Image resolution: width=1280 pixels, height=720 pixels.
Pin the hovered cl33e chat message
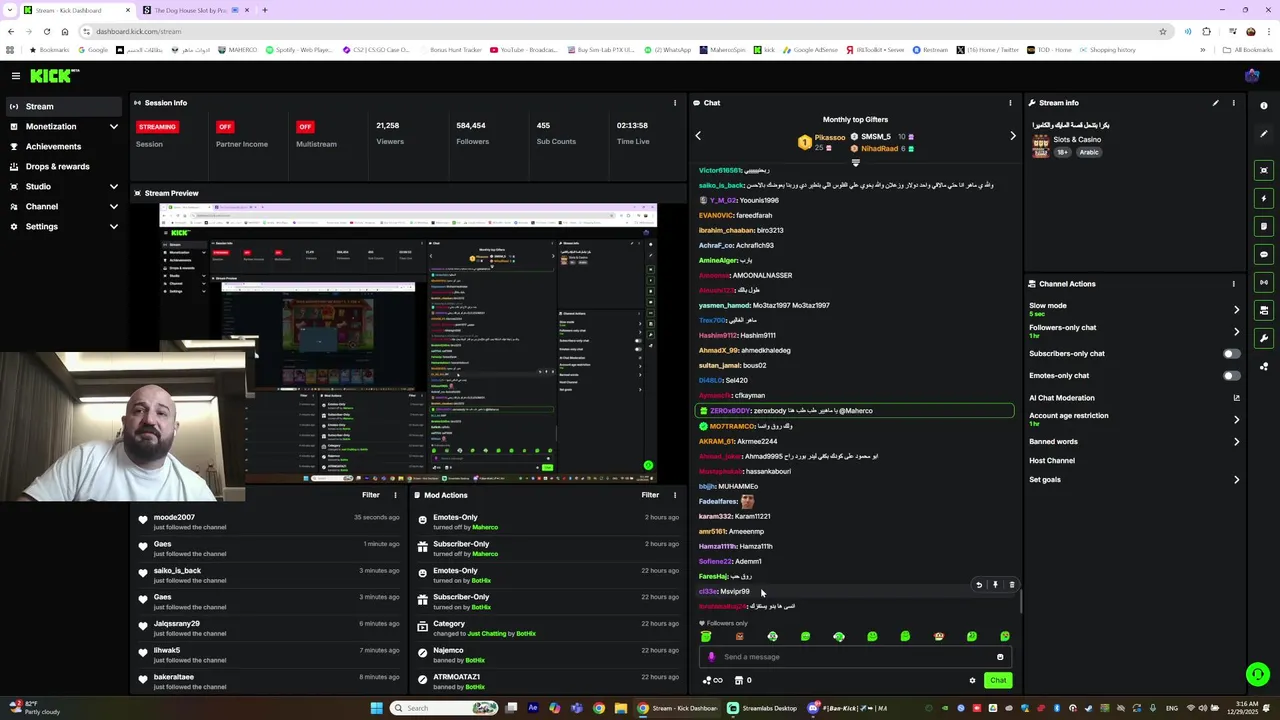(x=995, y=585)
